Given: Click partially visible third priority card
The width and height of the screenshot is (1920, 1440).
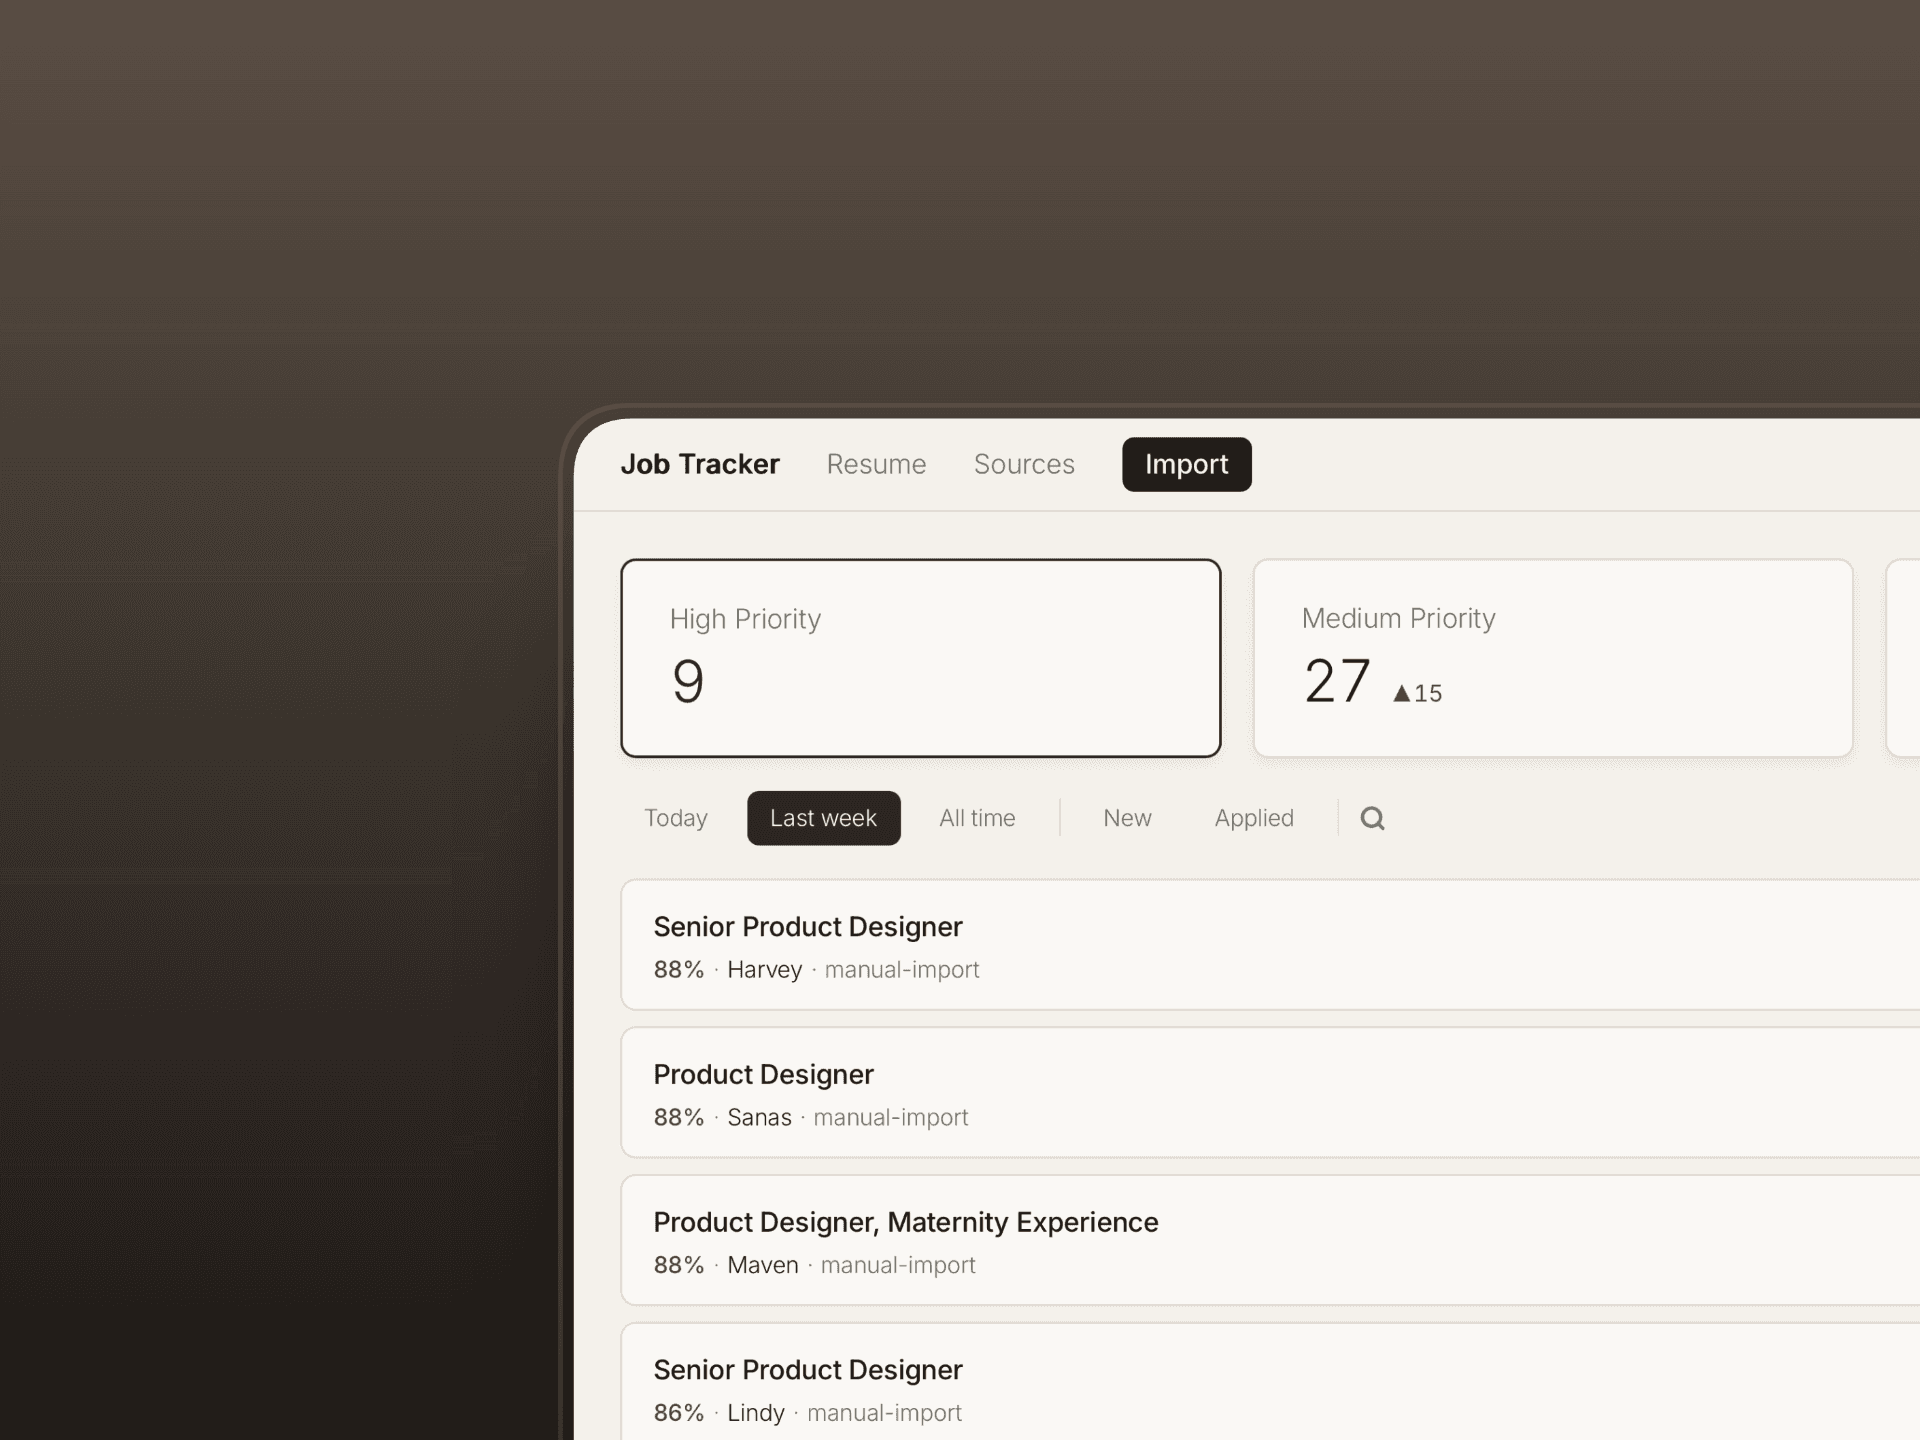Looking at the screenshot, I should (1904, 658).
